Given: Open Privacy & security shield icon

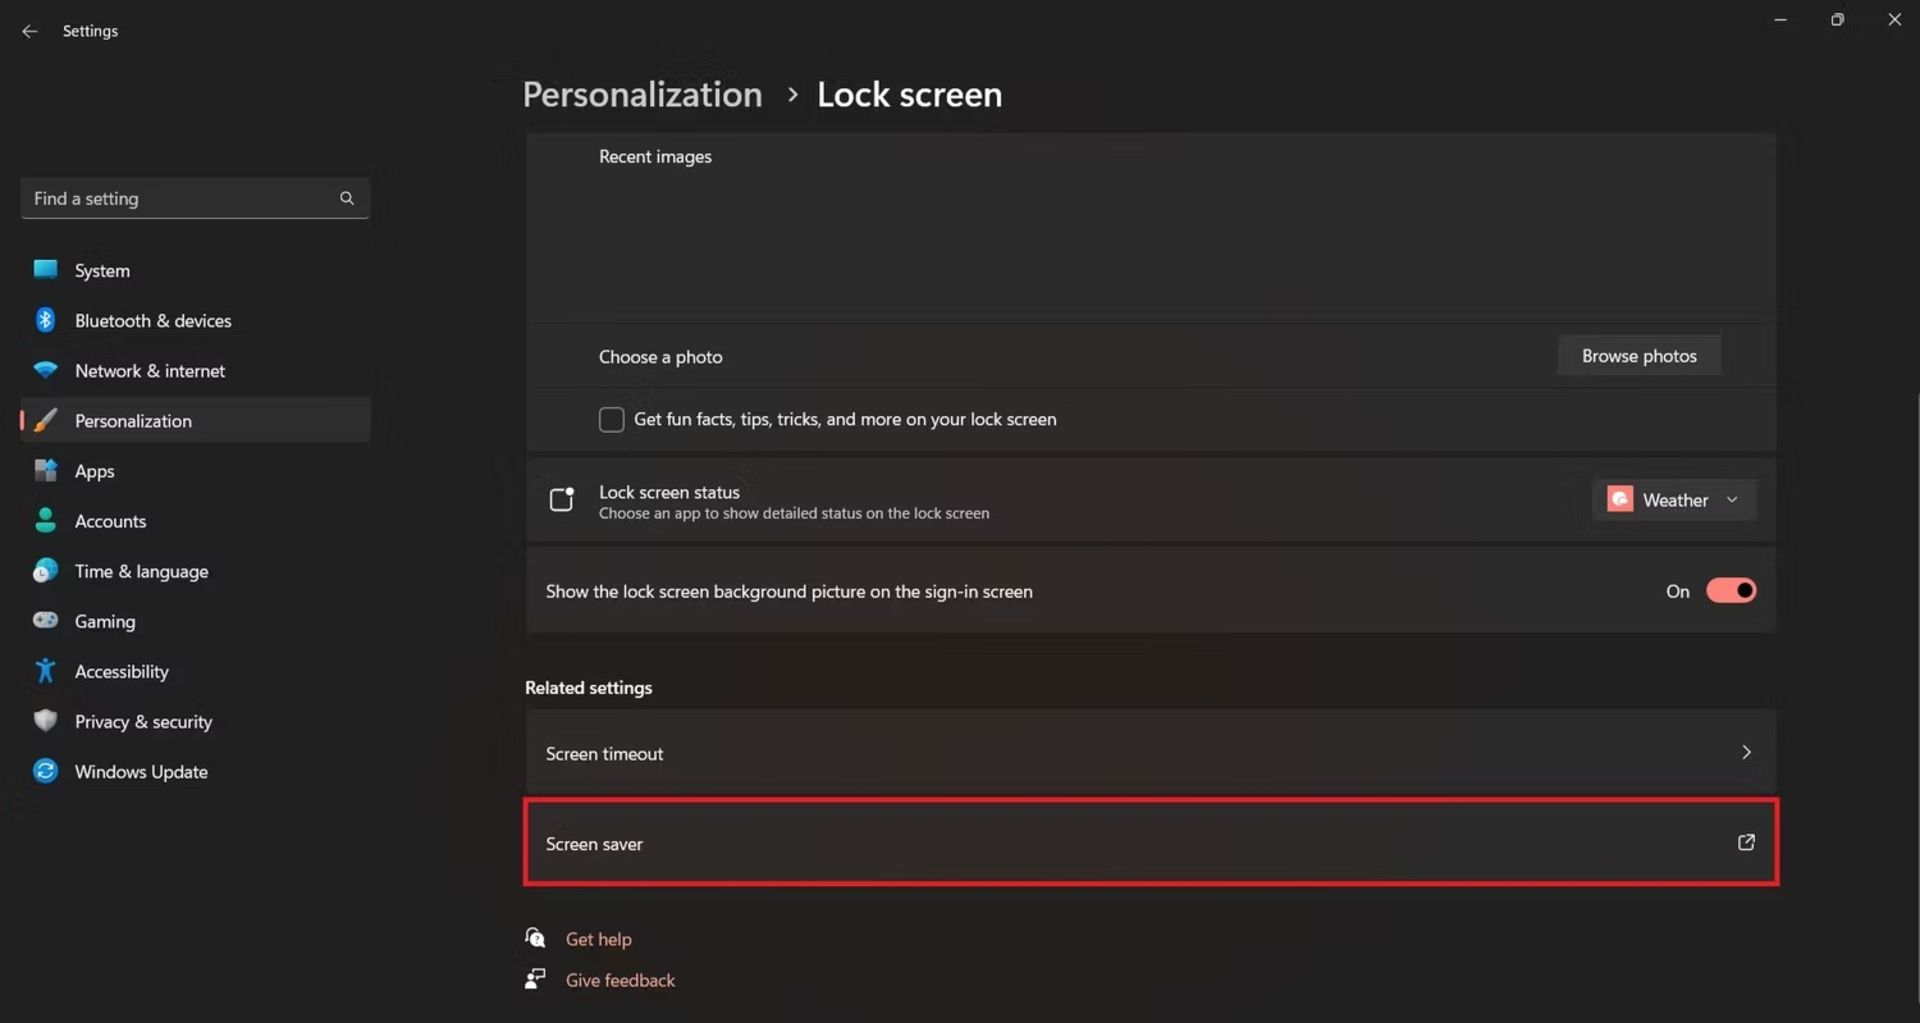Looking at the screenshot, I should [45, 720].
